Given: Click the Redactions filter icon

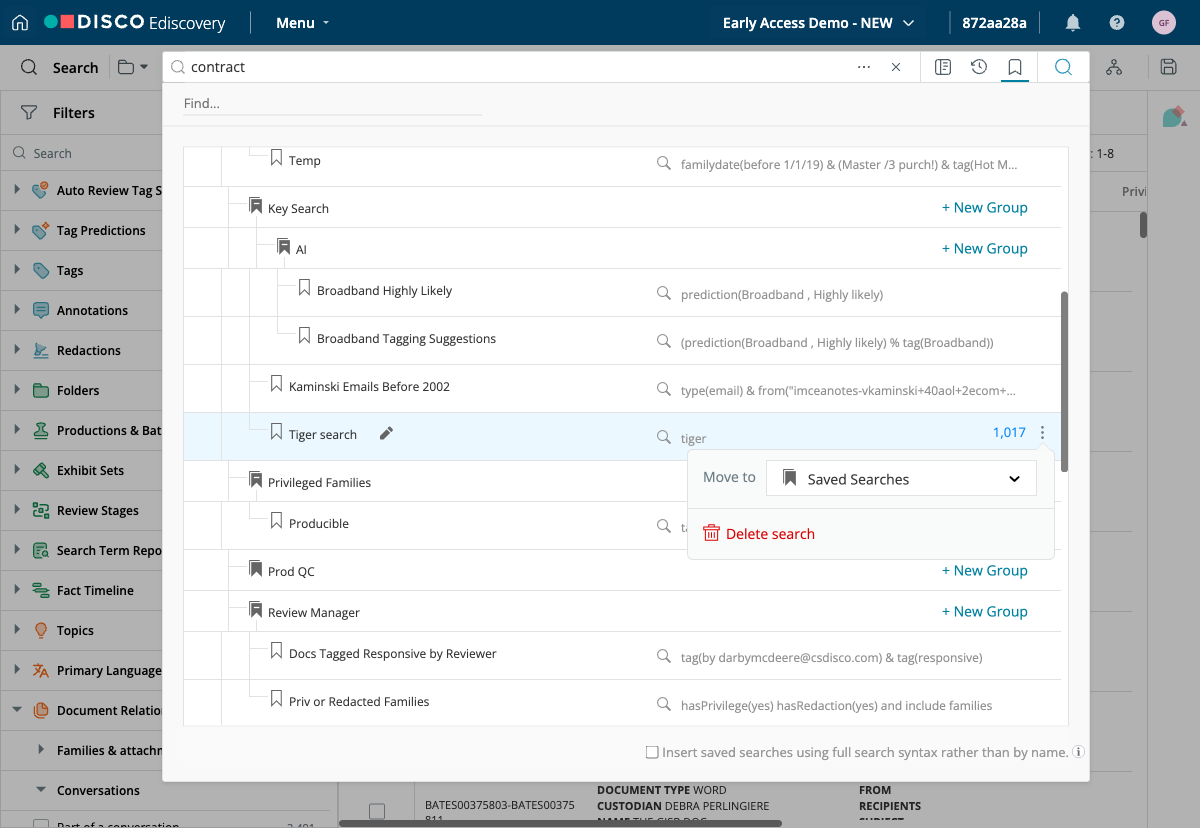Looking at the screenshot, I should (41, 350).
